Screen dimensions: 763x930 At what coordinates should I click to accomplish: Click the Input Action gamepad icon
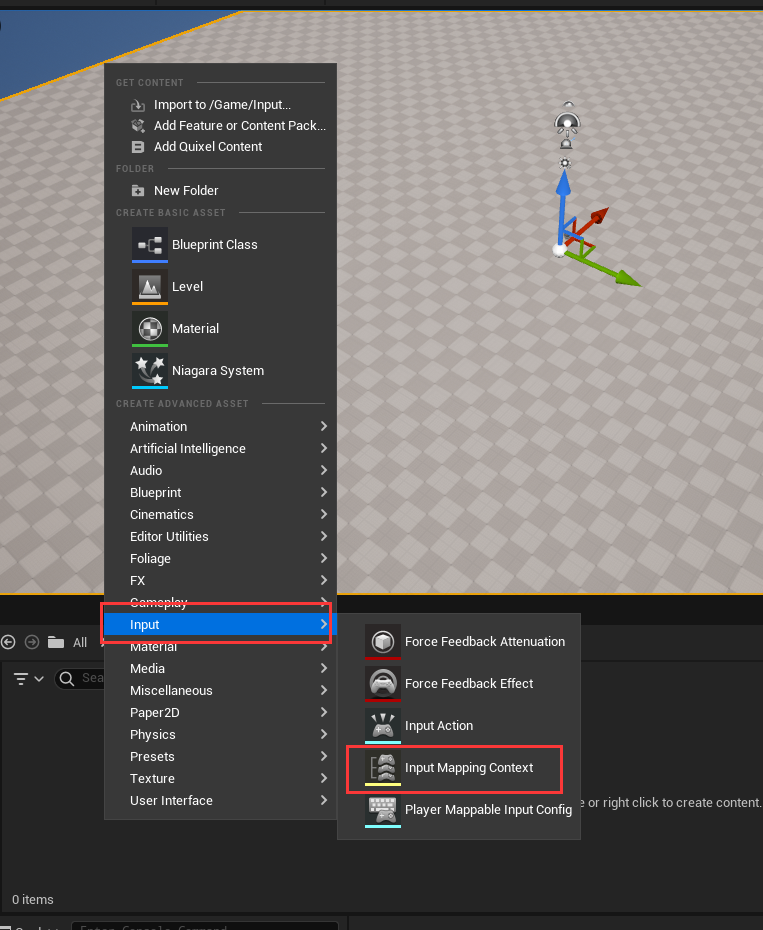(382, 726)
